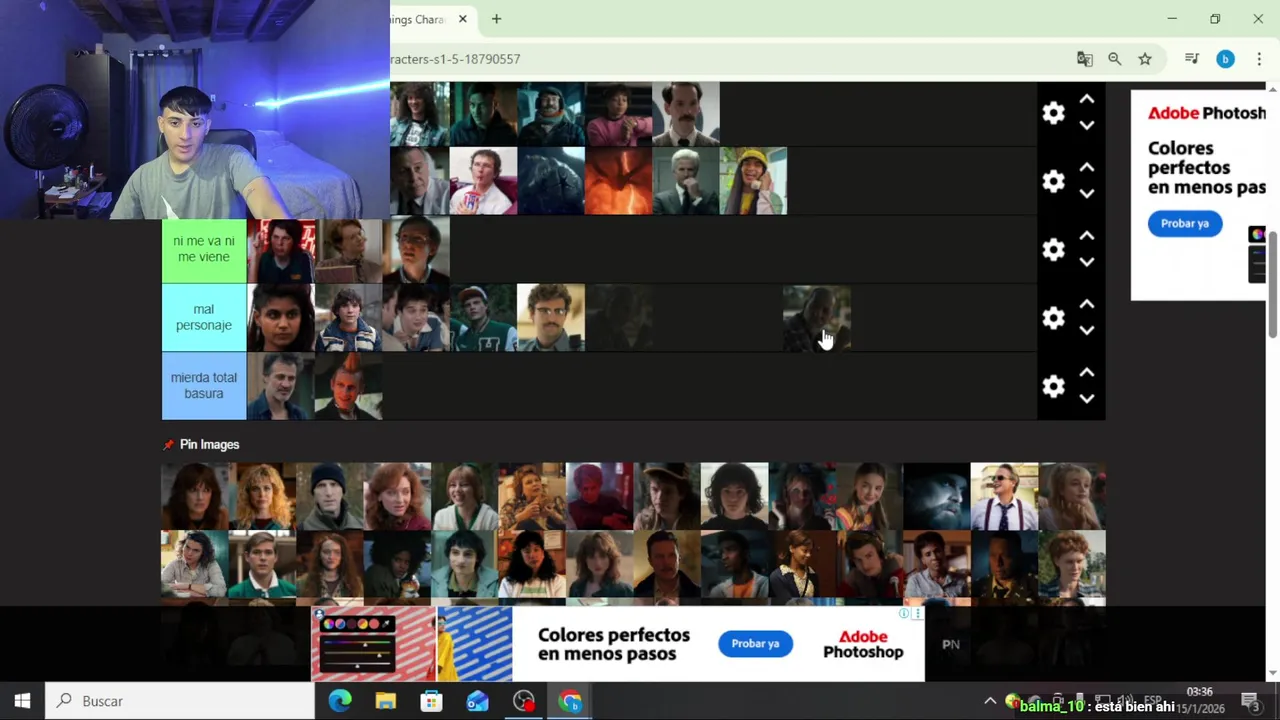Open the Windows notification center
The height and width of the screenshot is (720, 1280).
1250,701
